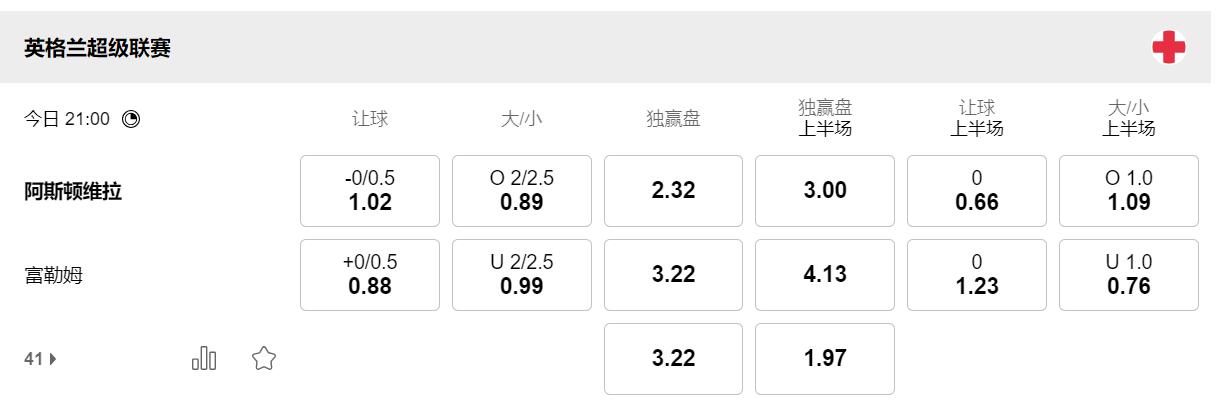Select first-half Under 1.0 at 0.76
Screen dimensions: 1221x407
coord(1129,275)
